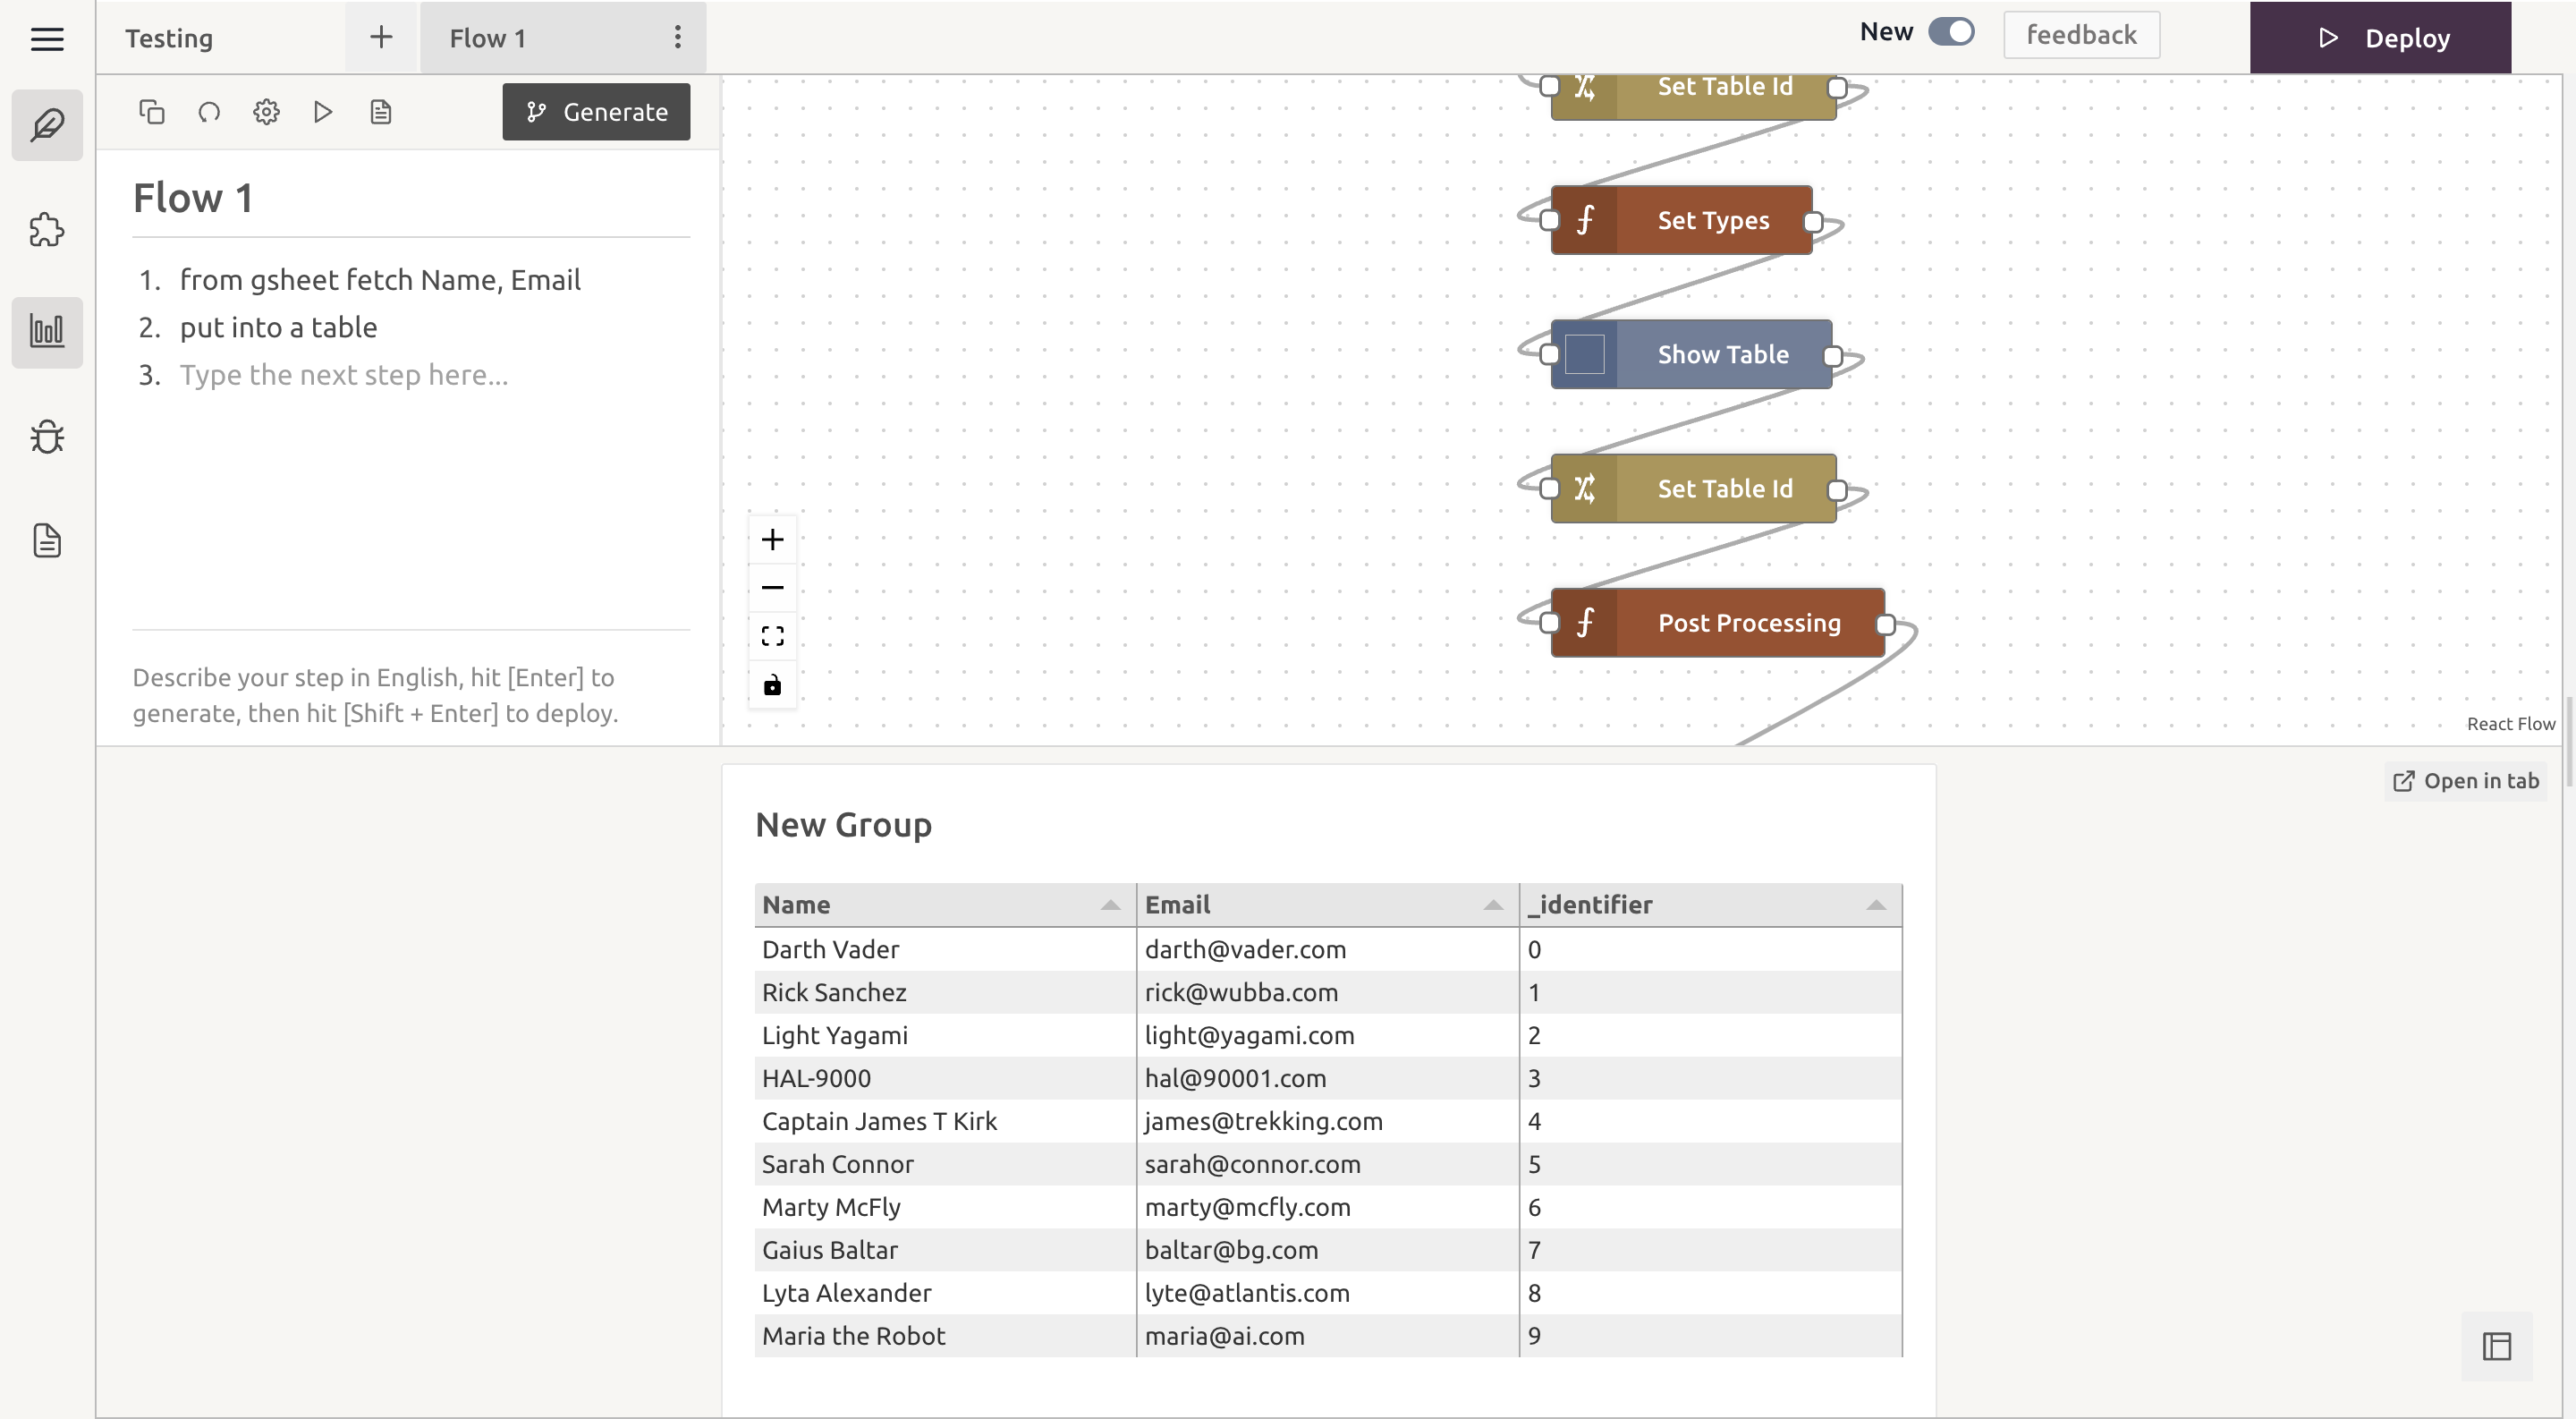Click the next step input field
Image resolution: width=2576 pixels, height=1419 pixels.
point(344,375)
